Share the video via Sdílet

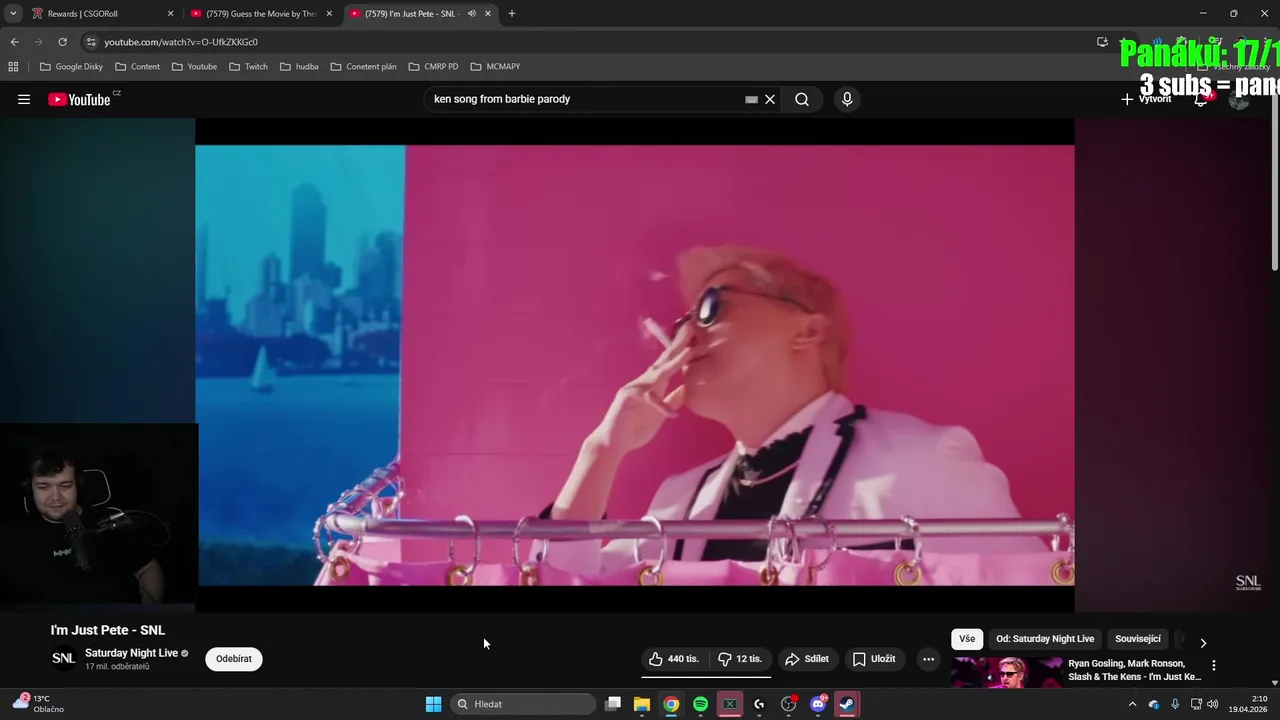point(808,659)
